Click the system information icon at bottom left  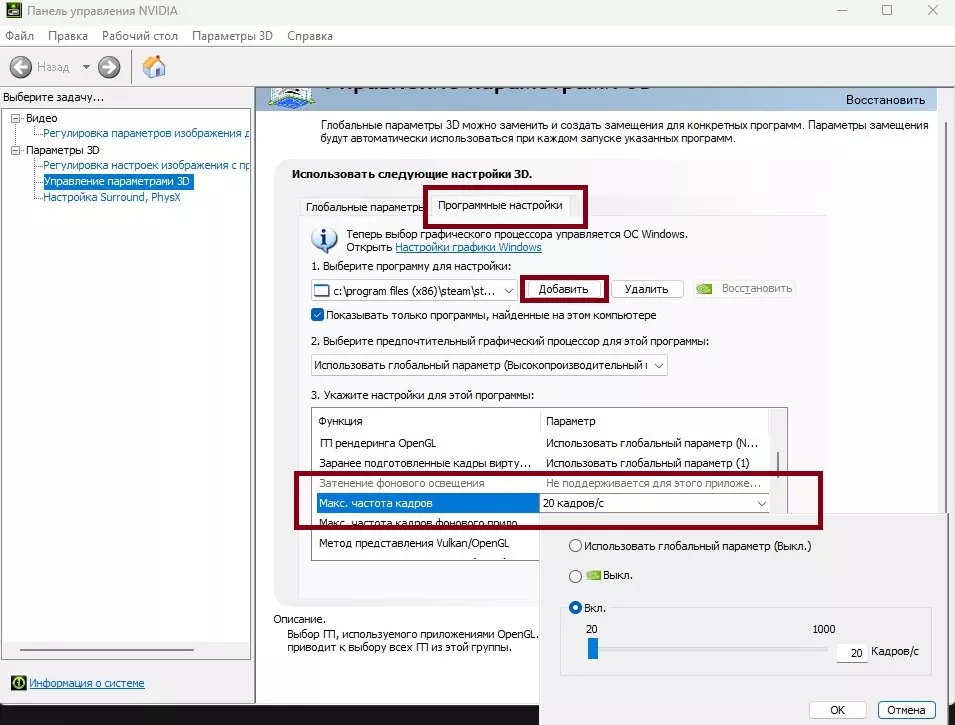pyautogui.click(x=19, y=683)
